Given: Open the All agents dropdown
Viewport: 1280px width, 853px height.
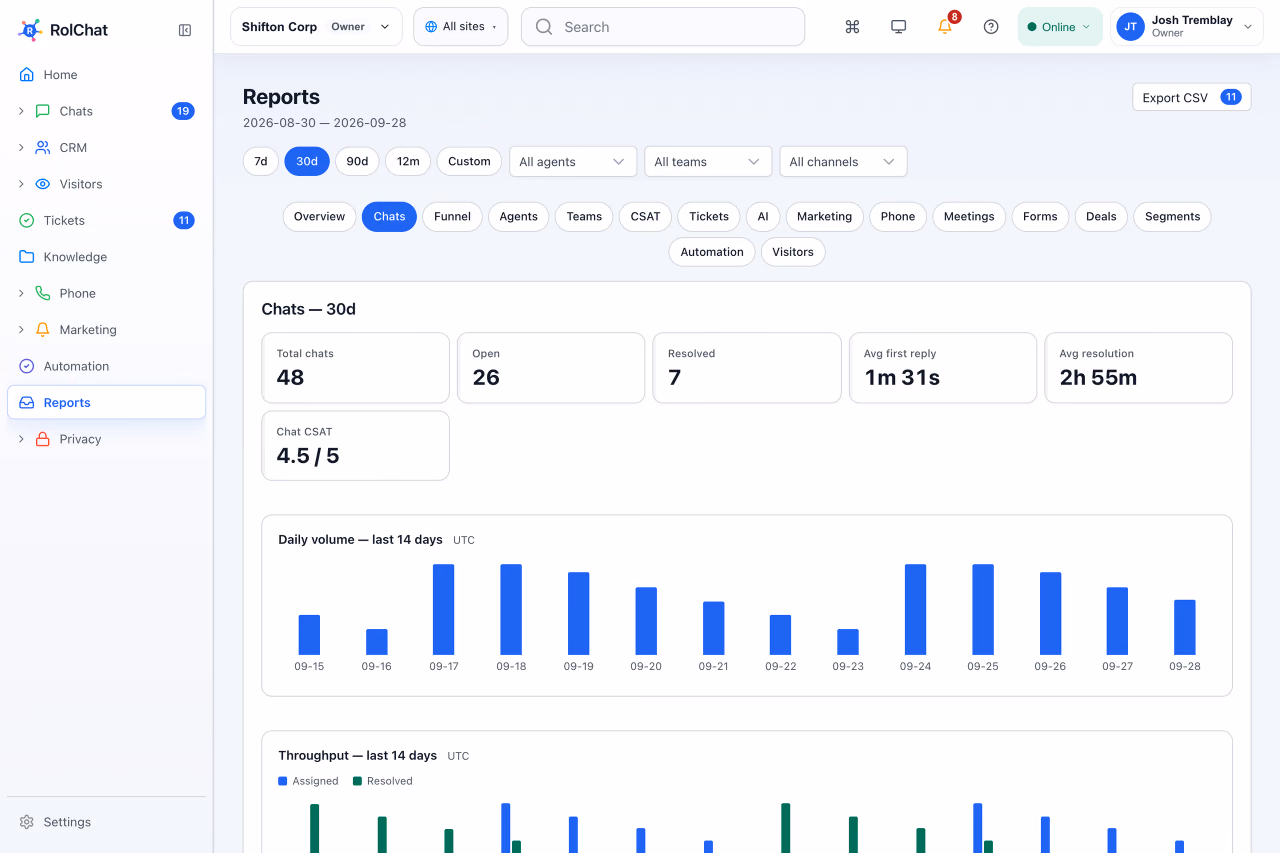Looking at the screenshot, I should click(573, 162).
